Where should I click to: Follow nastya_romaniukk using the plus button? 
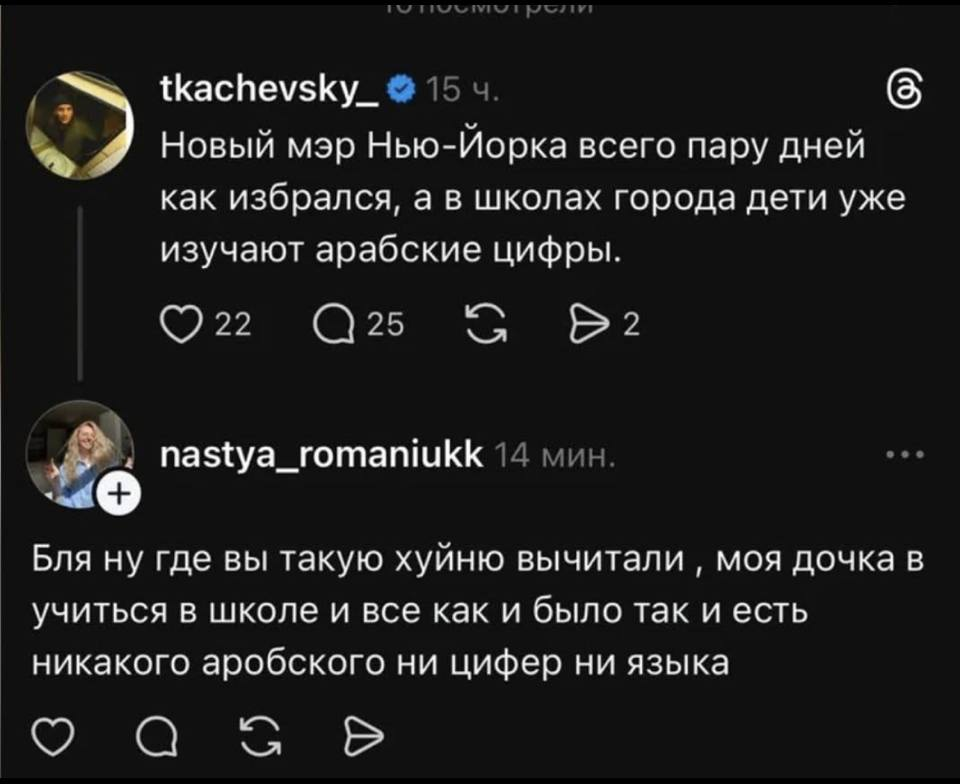pyautogui.click(x=117, y=493)
